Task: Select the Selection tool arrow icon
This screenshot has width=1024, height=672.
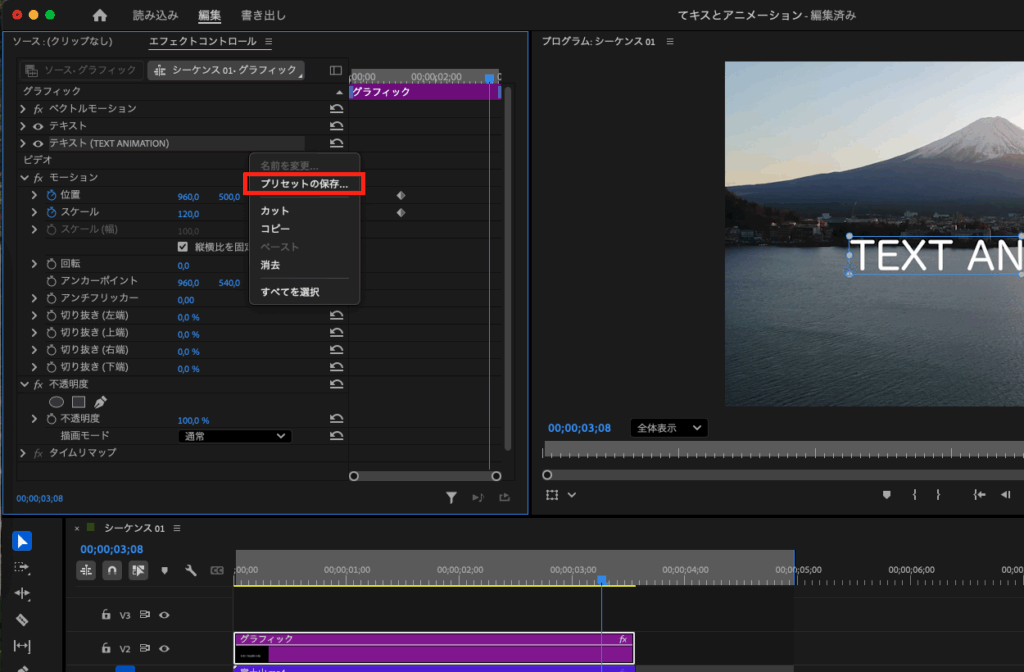Action: (x=22, y=541)
